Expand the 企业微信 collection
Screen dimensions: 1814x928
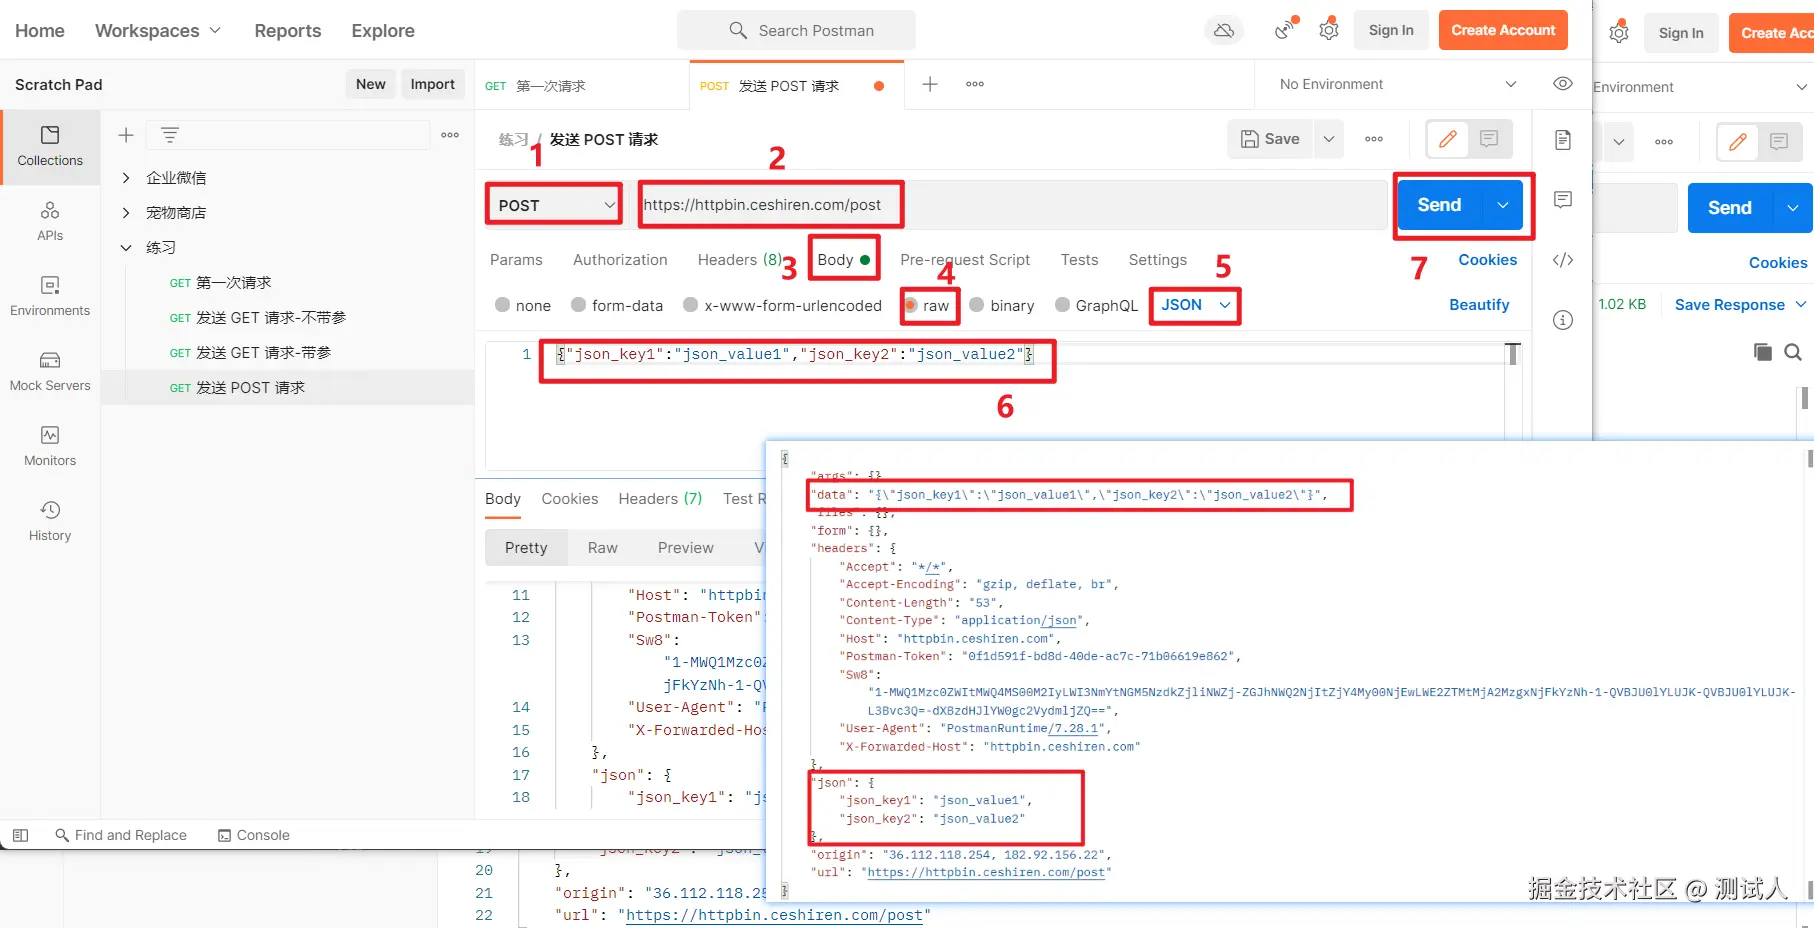pos(126,178)
